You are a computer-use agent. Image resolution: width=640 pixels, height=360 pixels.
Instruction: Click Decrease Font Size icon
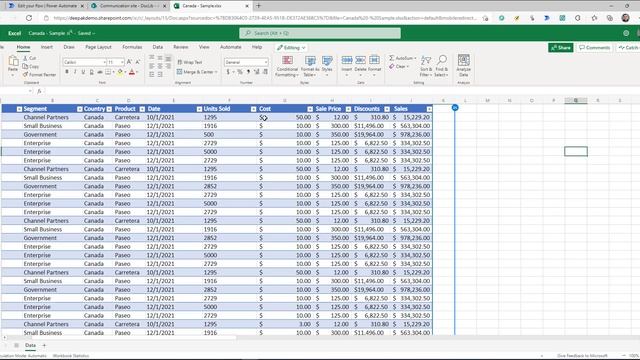pyautogui.click(x=138, y=62)
